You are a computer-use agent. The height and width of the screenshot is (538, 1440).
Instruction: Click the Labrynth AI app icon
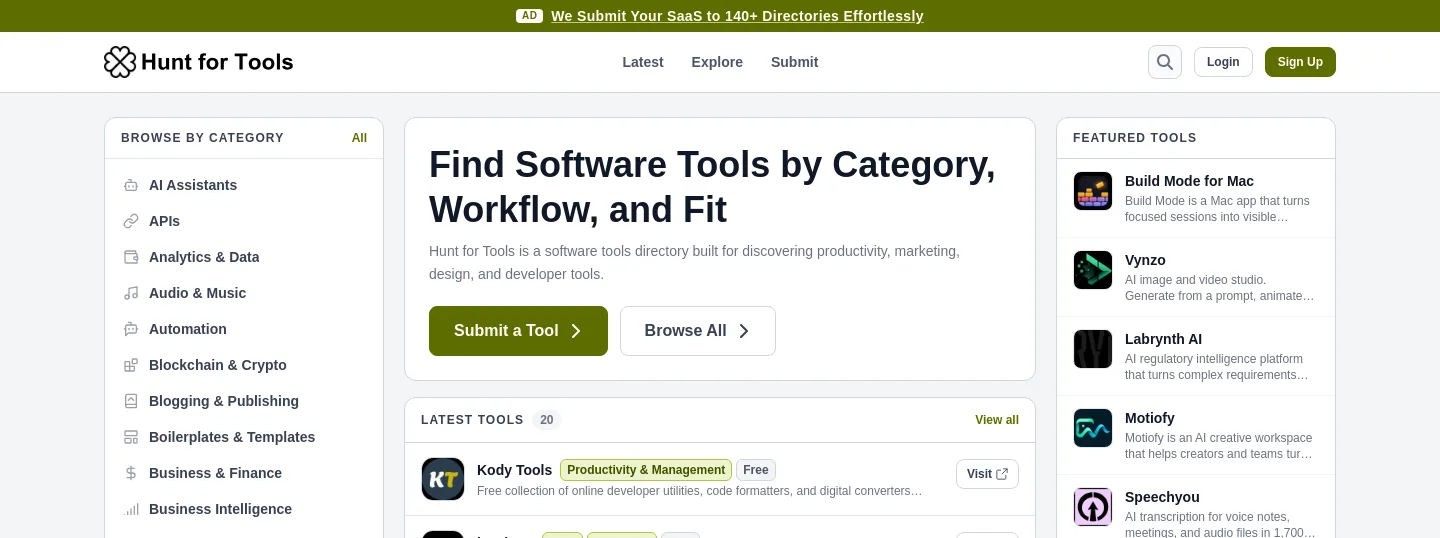tap(1093, 349)
